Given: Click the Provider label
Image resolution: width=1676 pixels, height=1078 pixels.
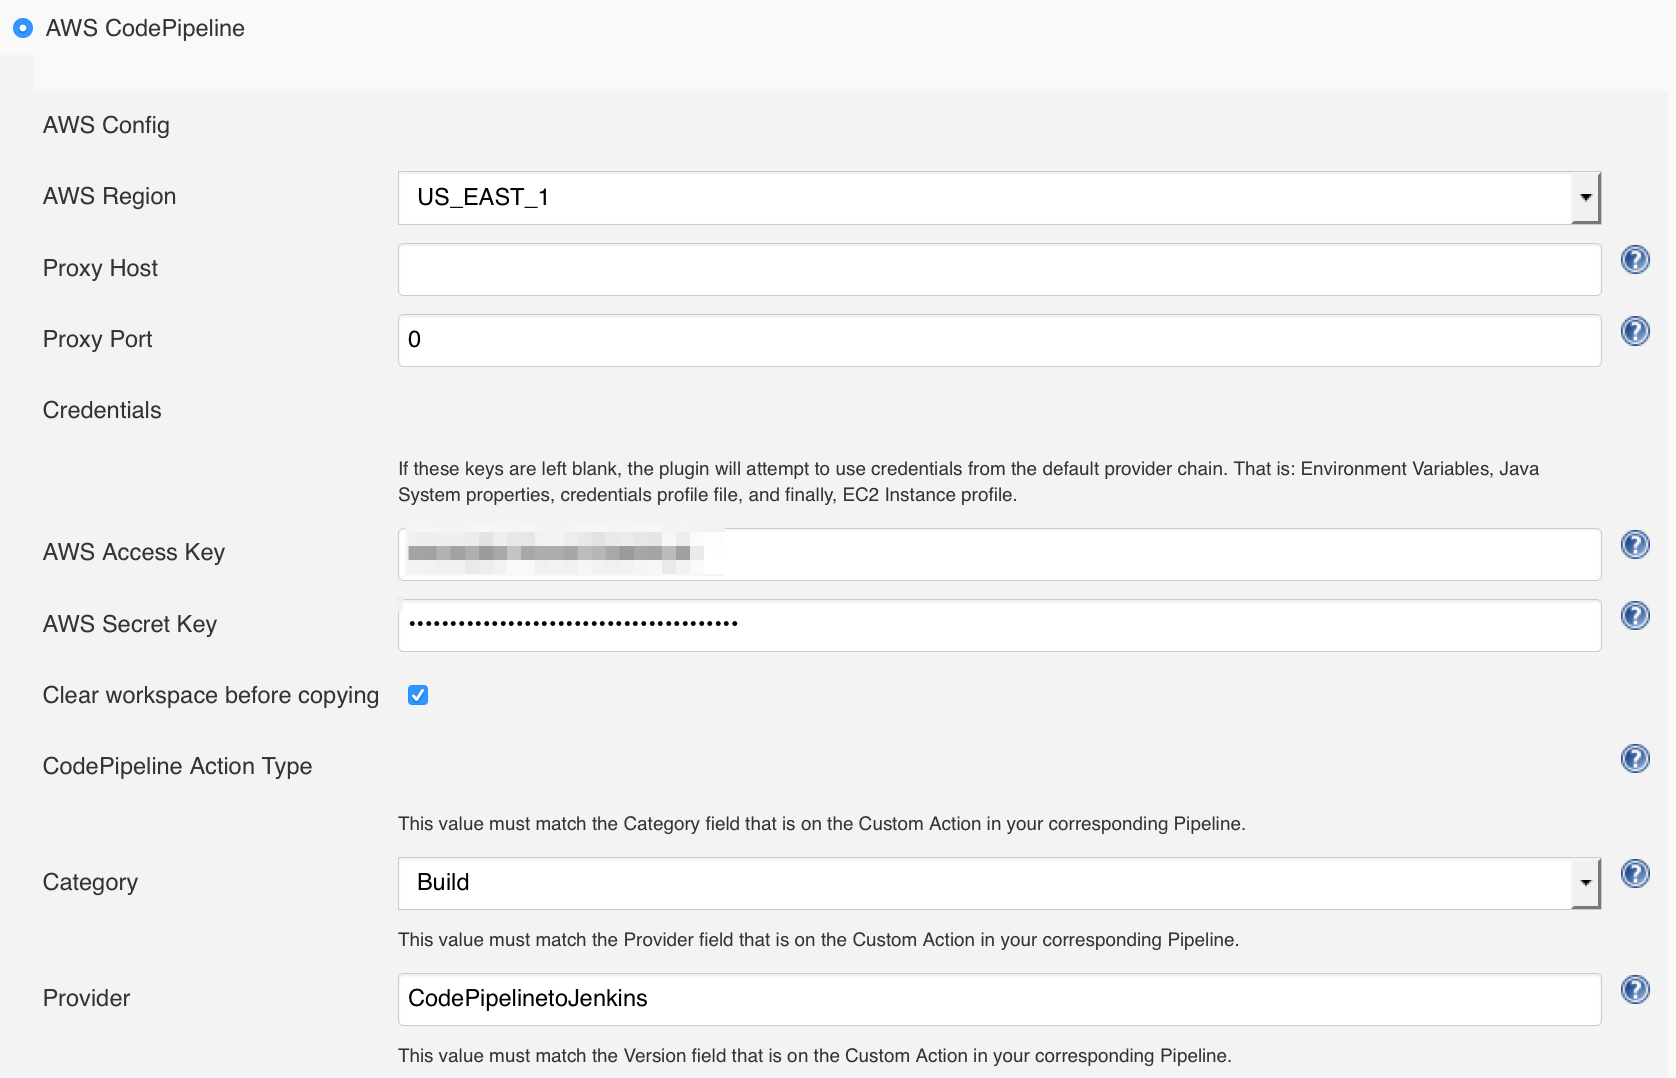Looking at the screenshot, I should (x=86, y=998).
